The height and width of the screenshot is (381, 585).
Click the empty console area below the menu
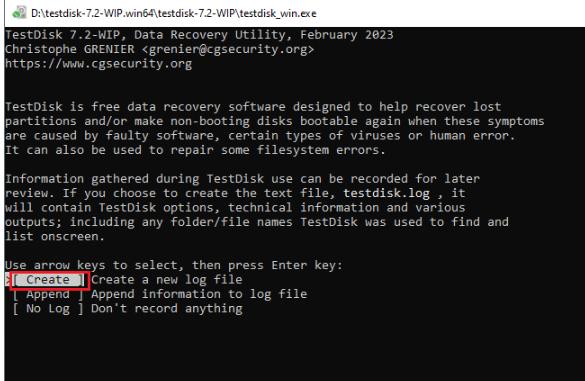click(x=295, y=347)
